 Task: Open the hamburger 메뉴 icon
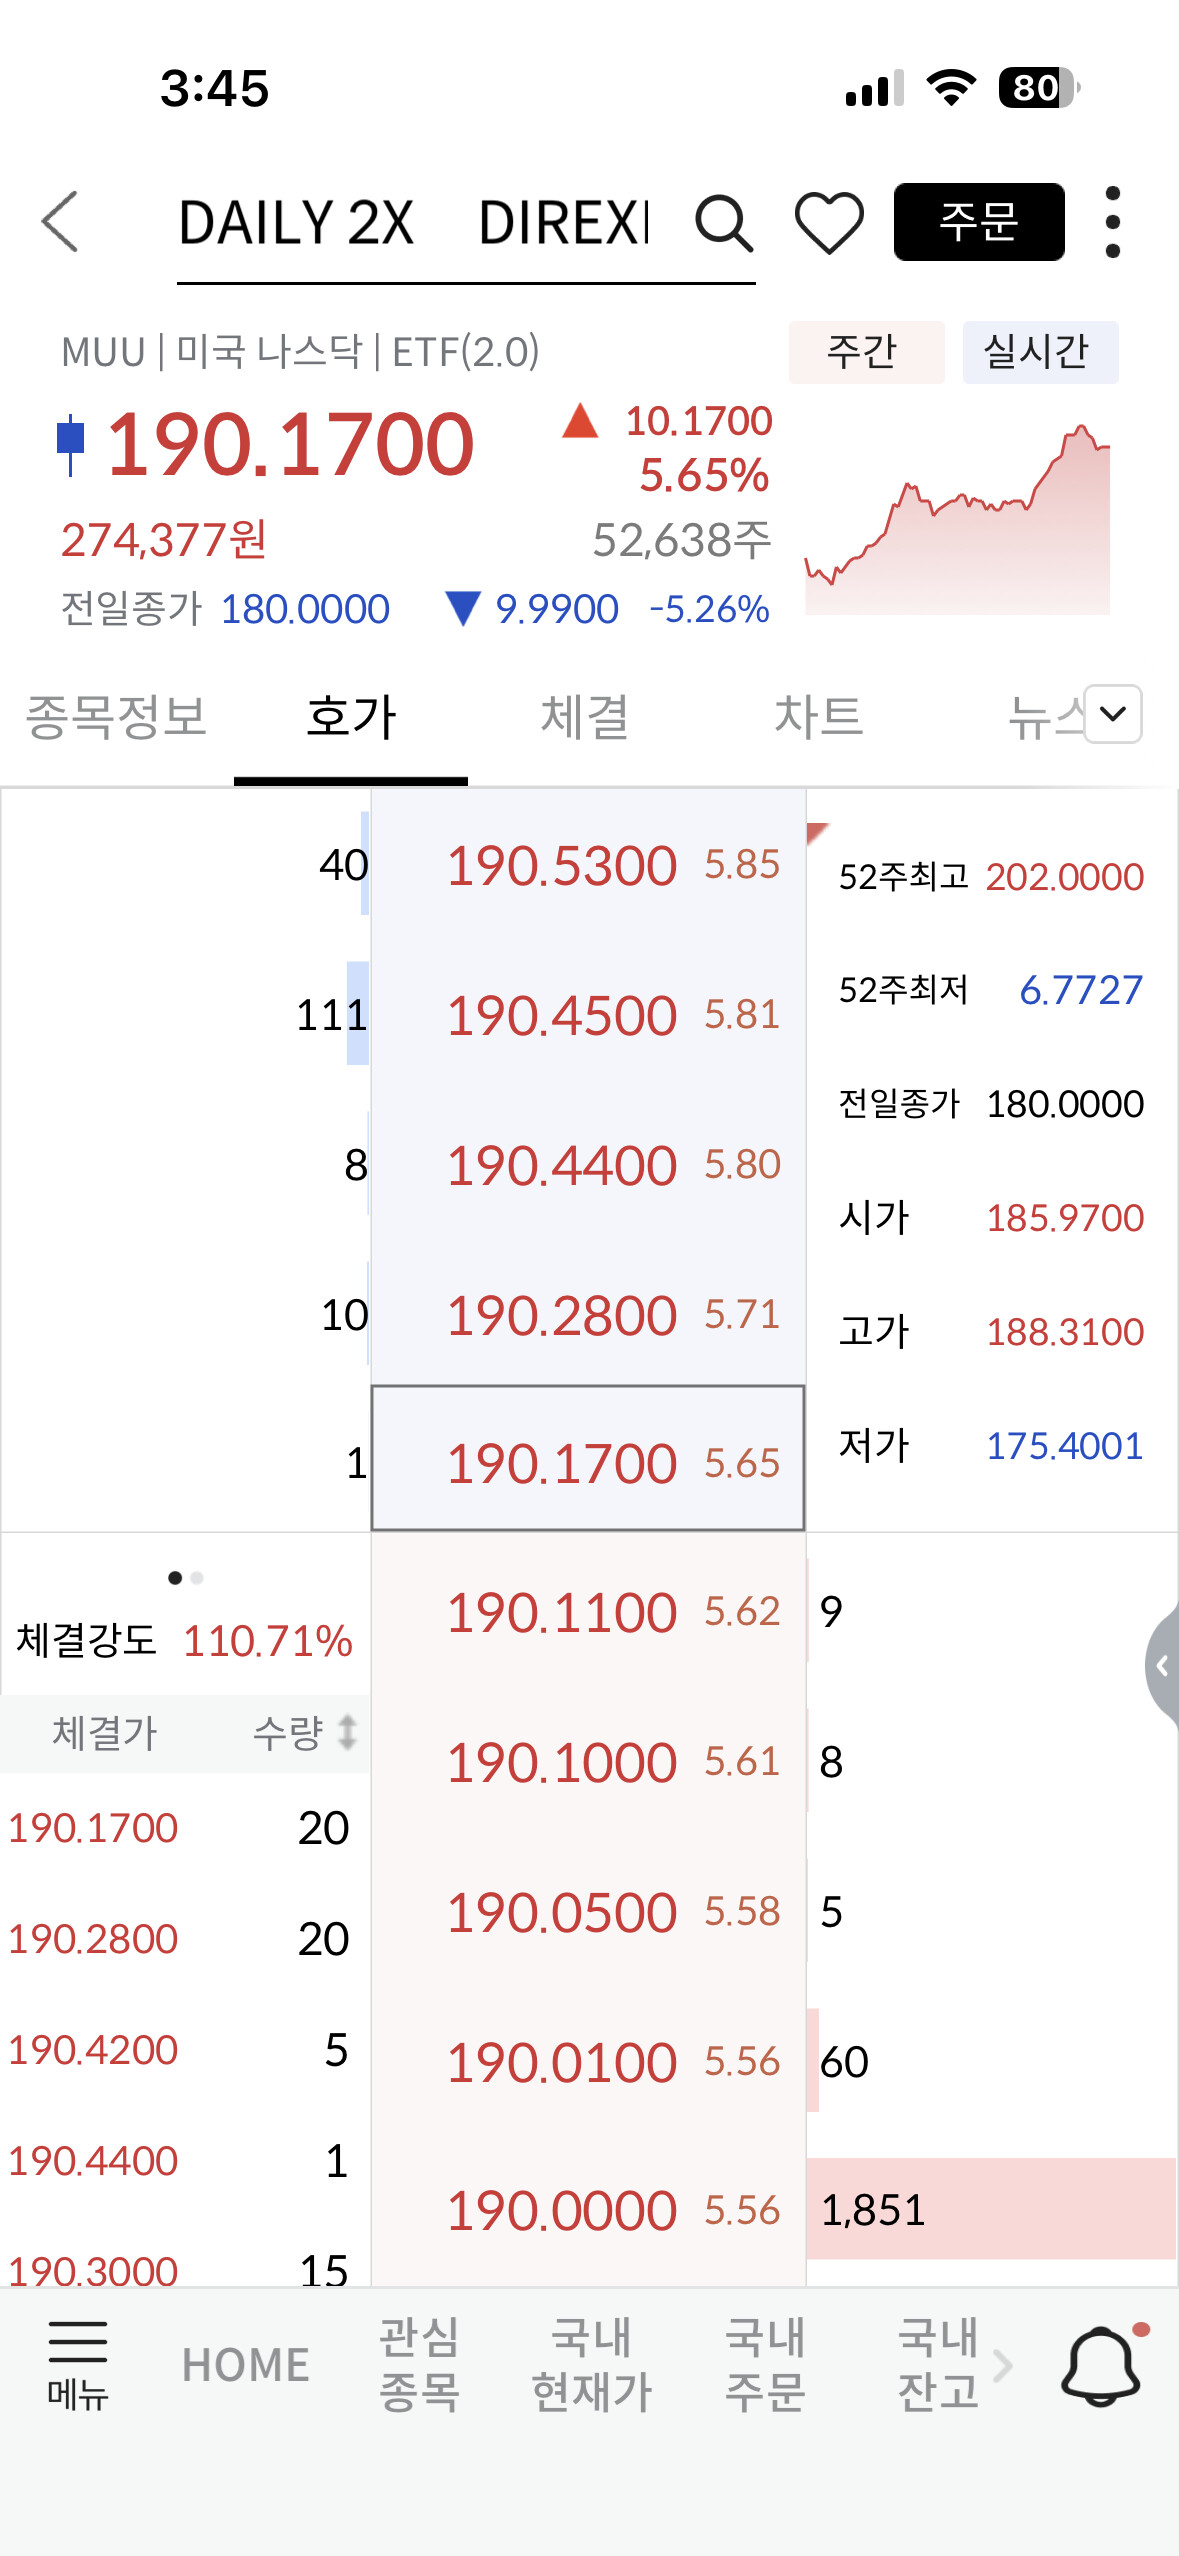pos(78,2365)
